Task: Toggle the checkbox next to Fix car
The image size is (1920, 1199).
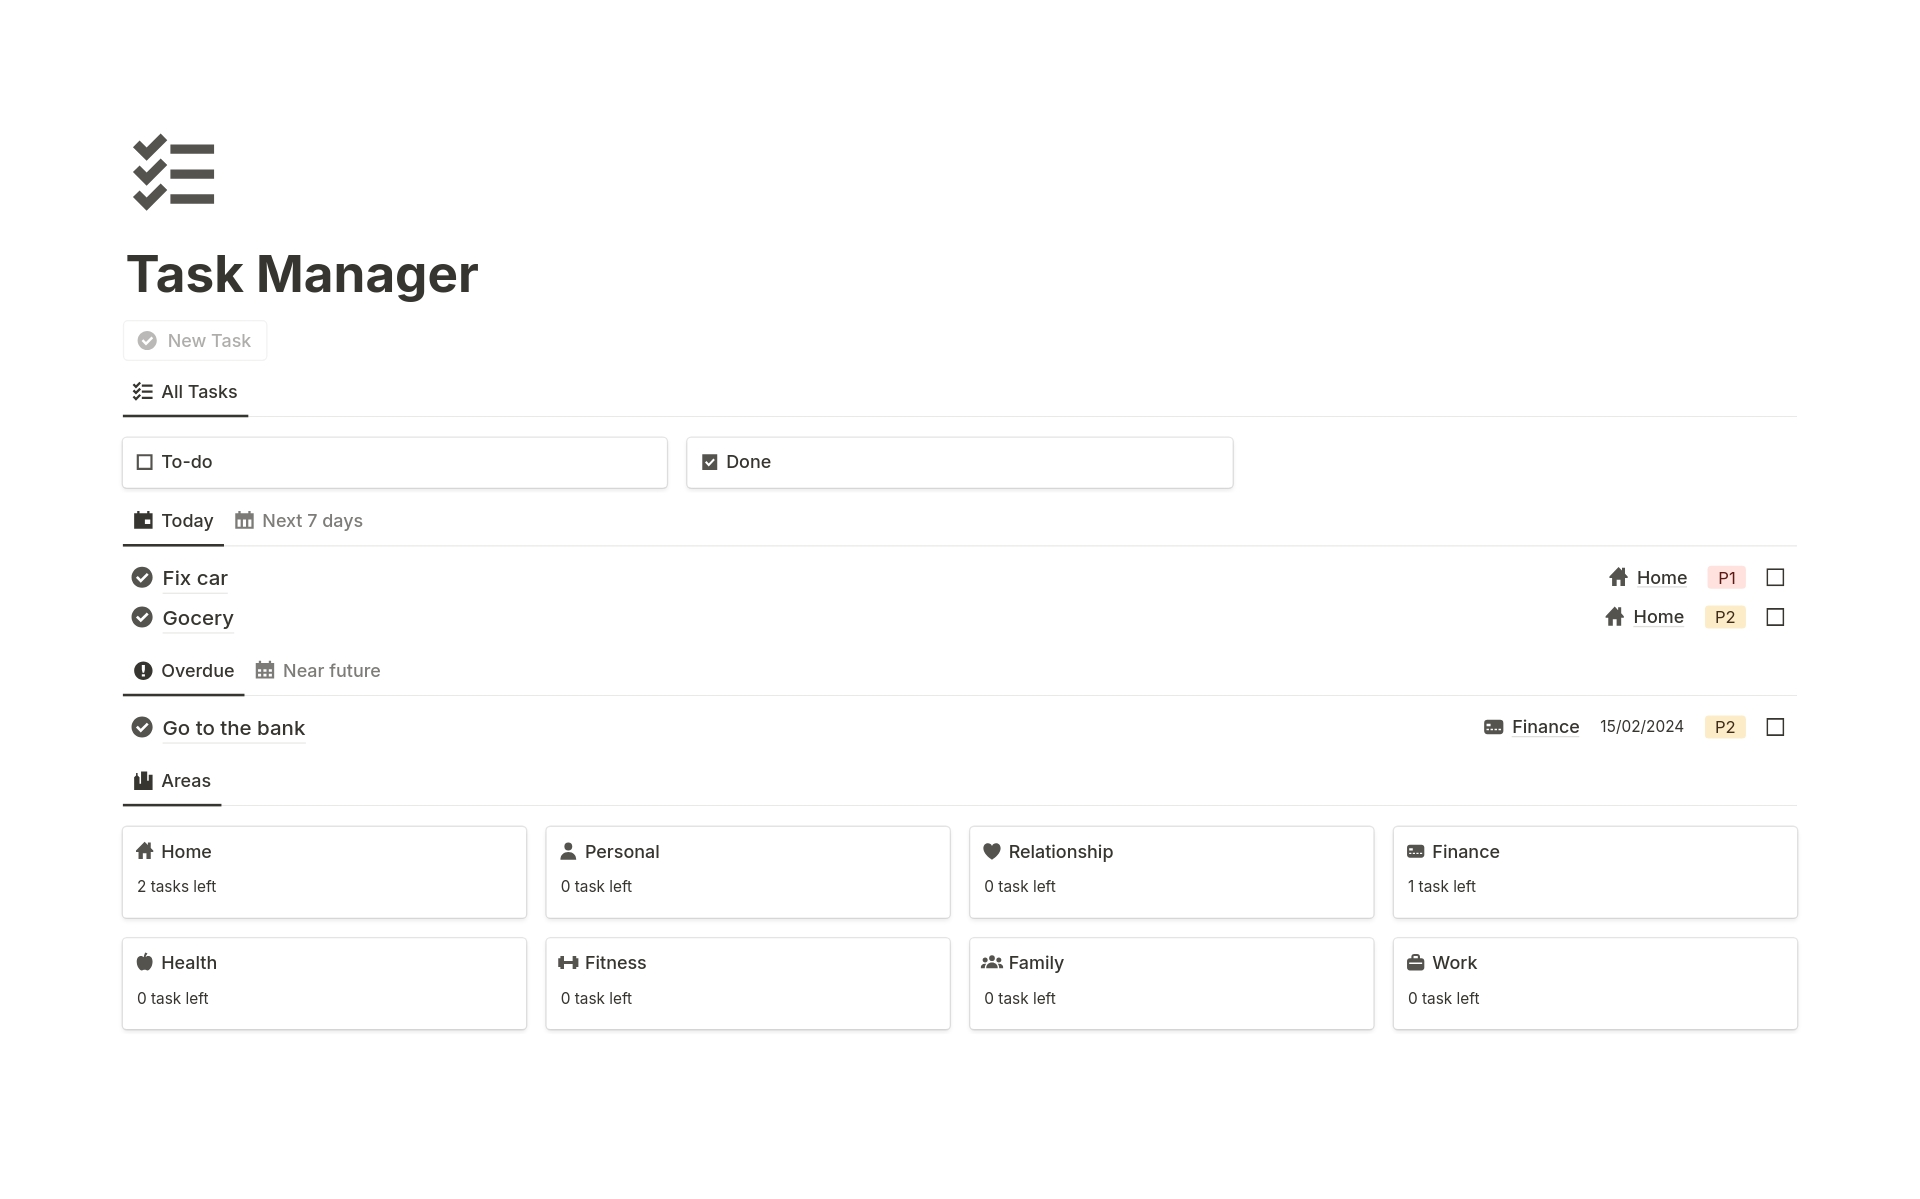Action: (1775, 577)
